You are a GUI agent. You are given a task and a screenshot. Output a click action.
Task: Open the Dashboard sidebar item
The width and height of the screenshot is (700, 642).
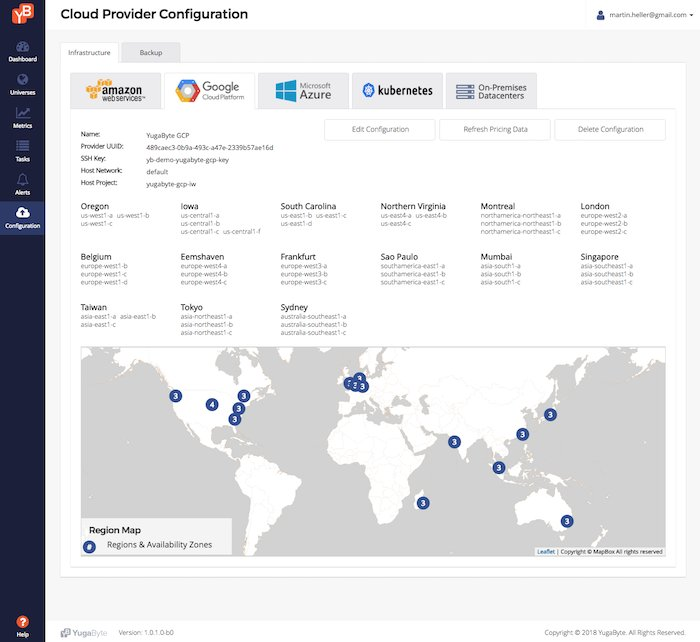point(22,51)
